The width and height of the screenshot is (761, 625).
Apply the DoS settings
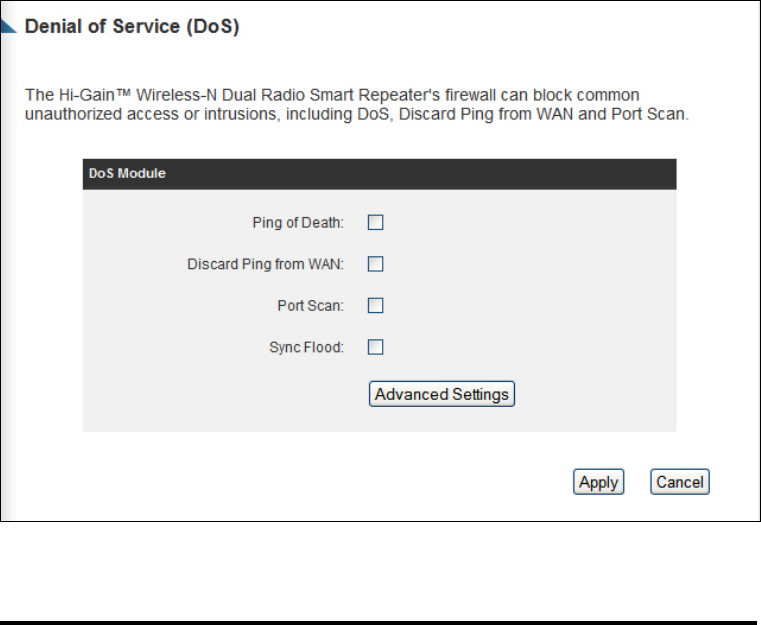[598, 482]
